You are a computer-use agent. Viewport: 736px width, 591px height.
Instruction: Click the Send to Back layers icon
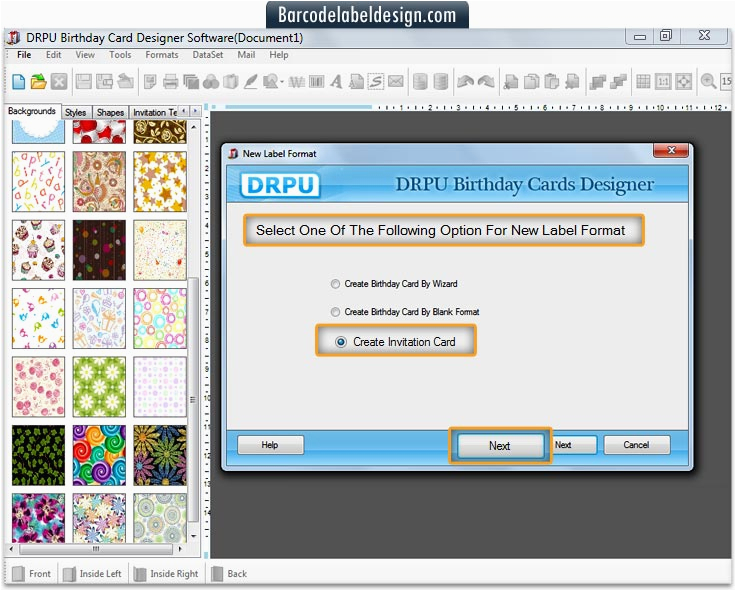coord(618,82)
